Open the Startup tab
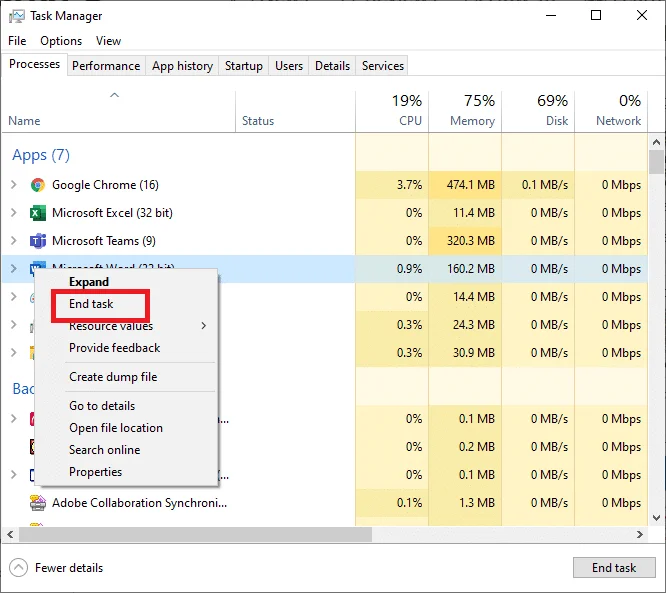This screenshot has height=593, width=666. pos(243,66)
